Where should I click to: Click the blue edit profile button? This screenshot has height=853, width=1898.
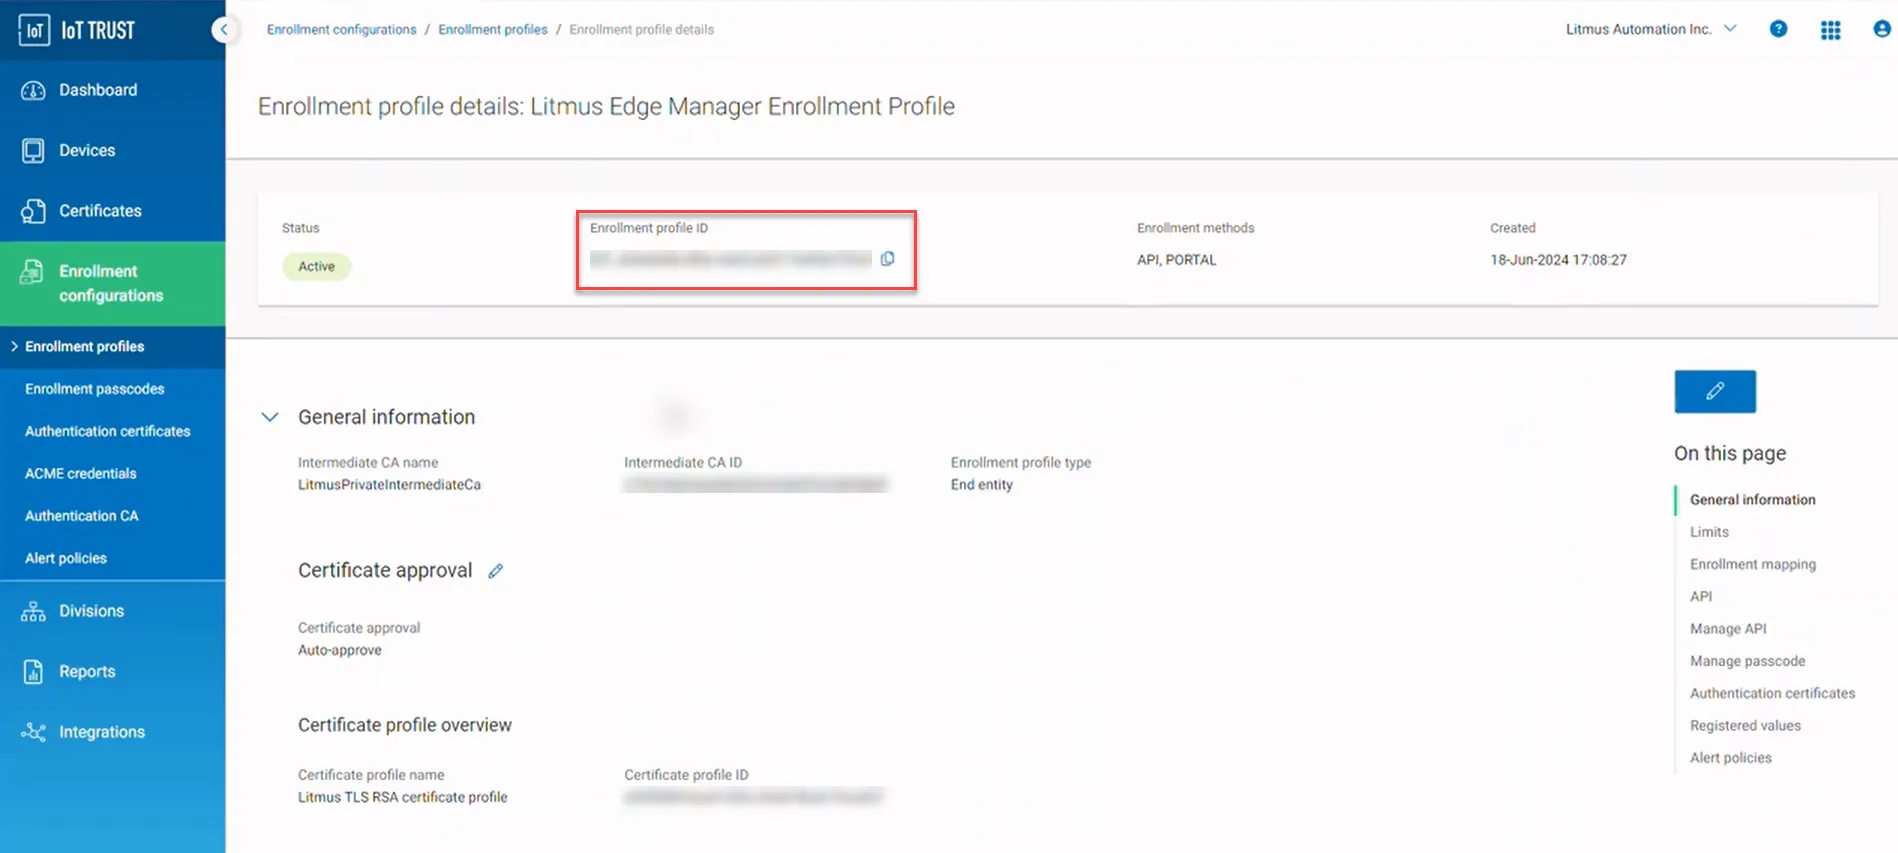pos(1715,391)
